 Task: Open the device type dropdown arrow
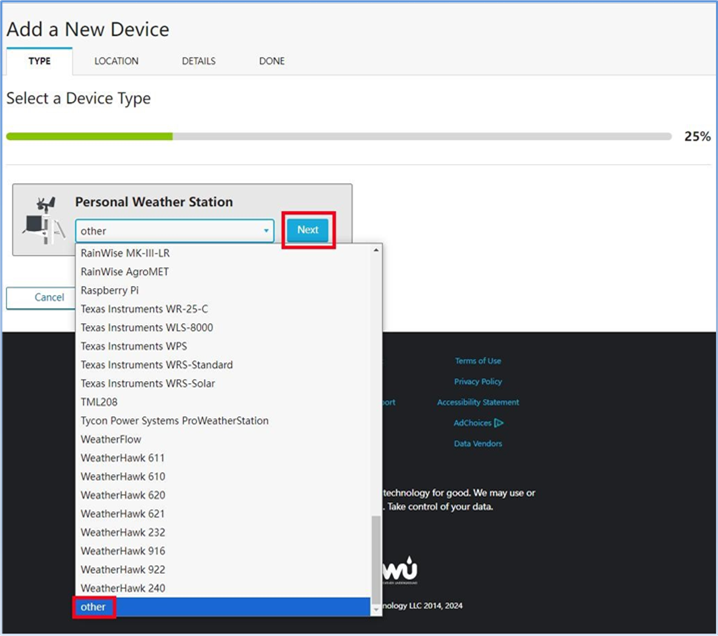tap(266, 231)
